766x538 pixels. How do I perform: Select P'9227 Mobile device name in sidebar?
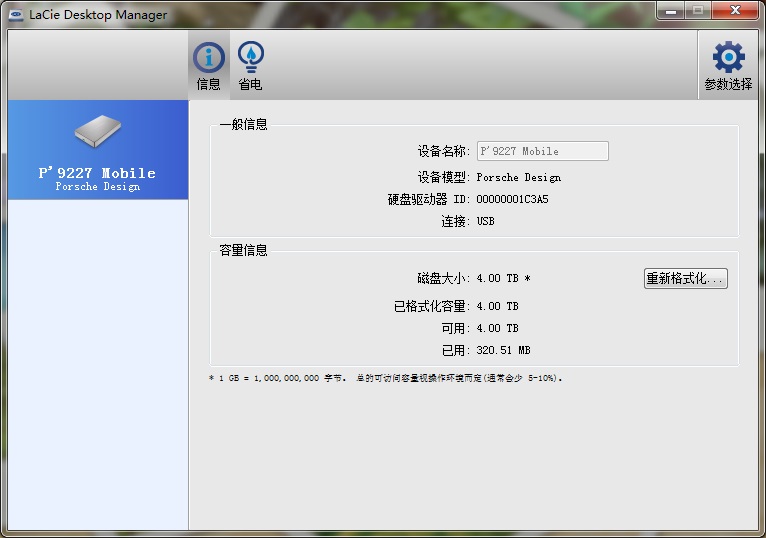97,173
